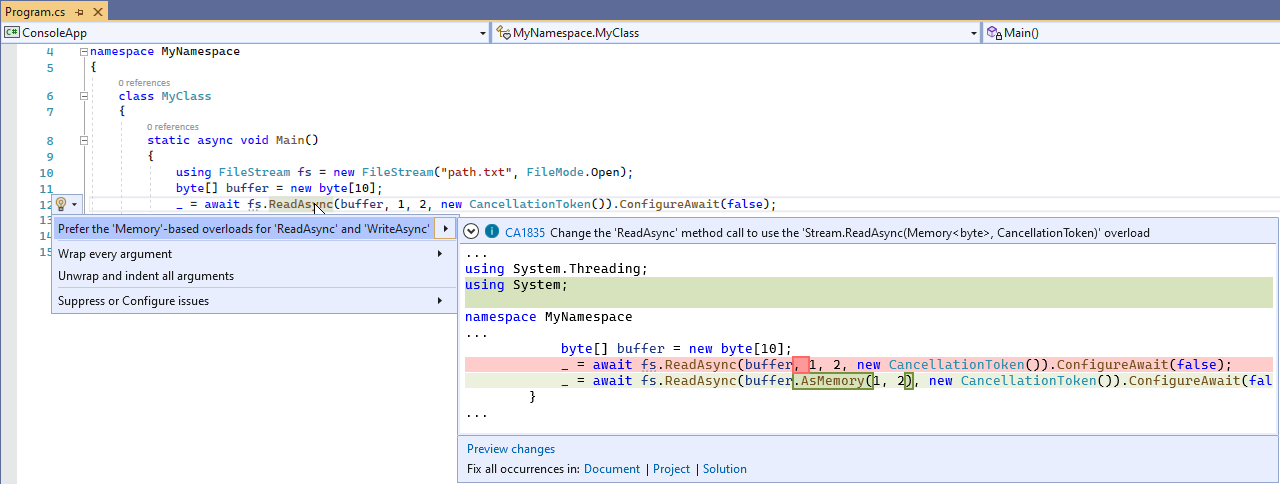Collapse the Main method code block
This screenshot has height=484, width=1280.
click(84, 141)
